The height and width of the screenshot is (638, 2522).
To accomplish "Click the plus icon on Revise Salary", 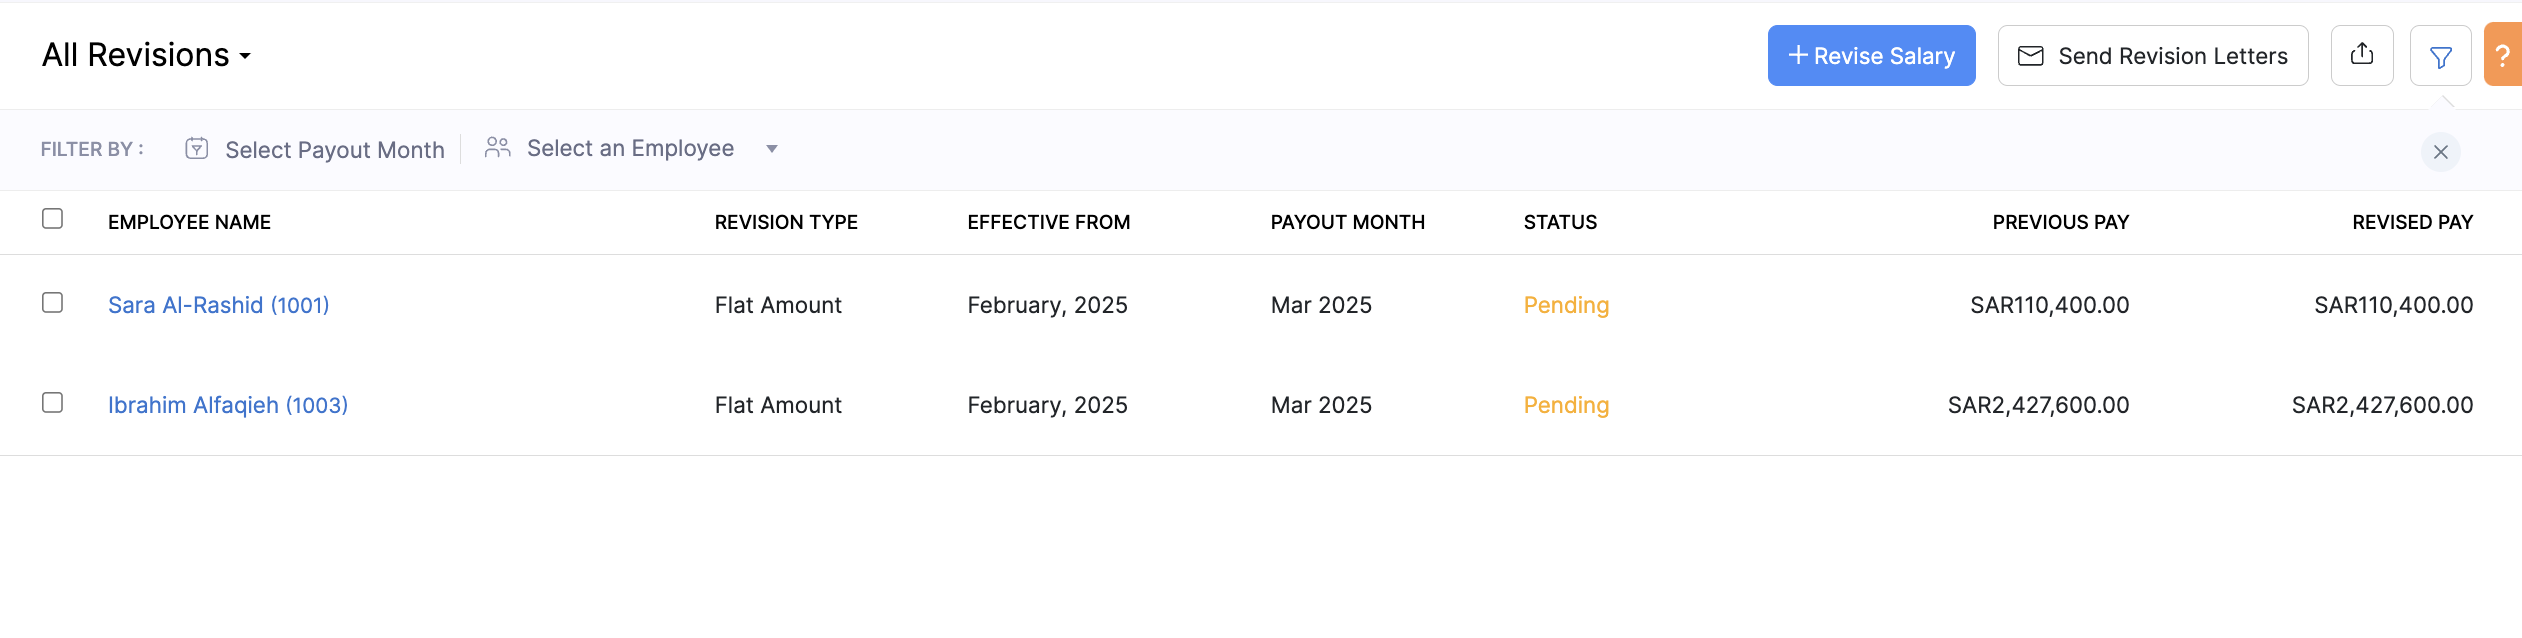I will click(x=1797, y=56).
